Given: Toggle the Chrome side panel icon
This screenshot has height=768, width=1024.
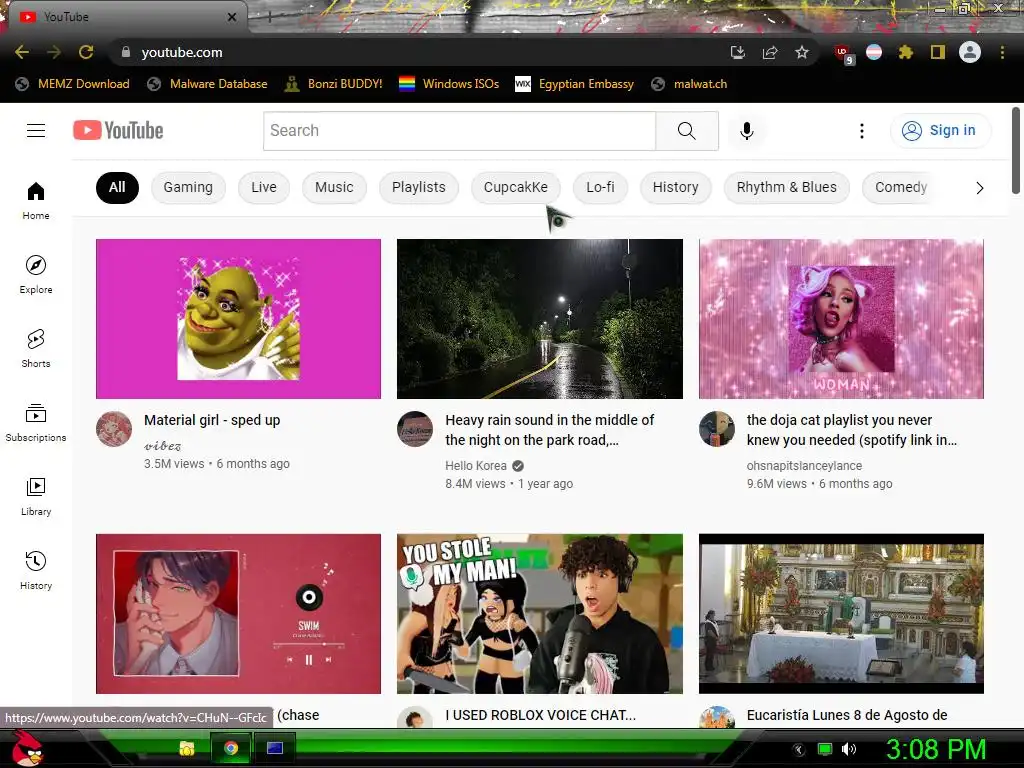Looking at the screenshot, I should click(x=938, y=52).
